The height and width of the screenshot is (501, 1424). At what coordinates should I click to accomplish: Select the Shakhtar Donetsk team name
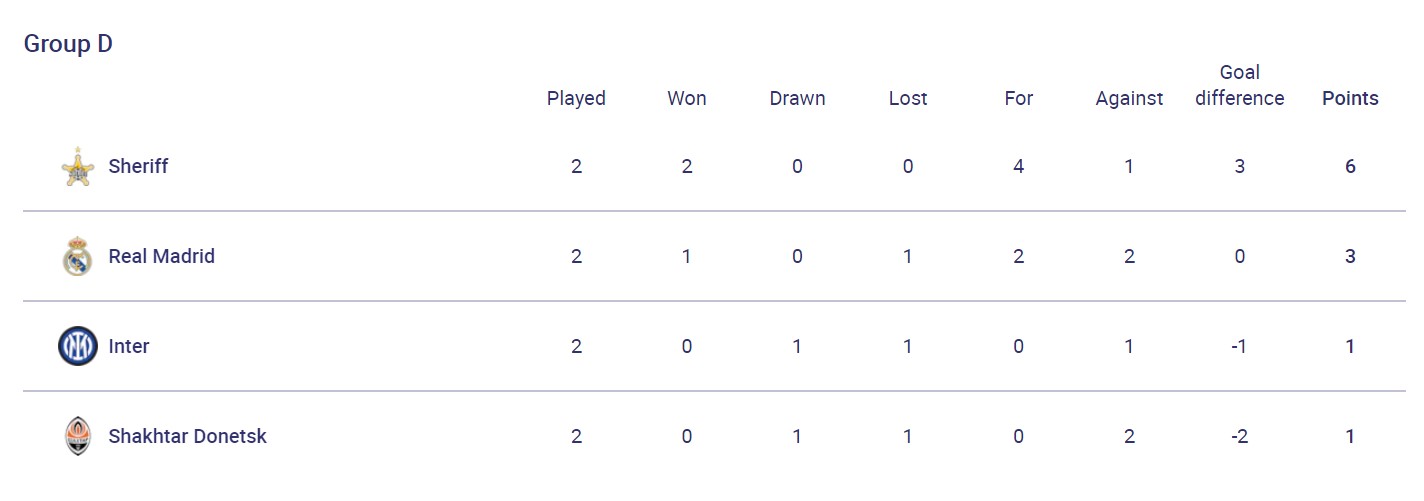point(187,437)
